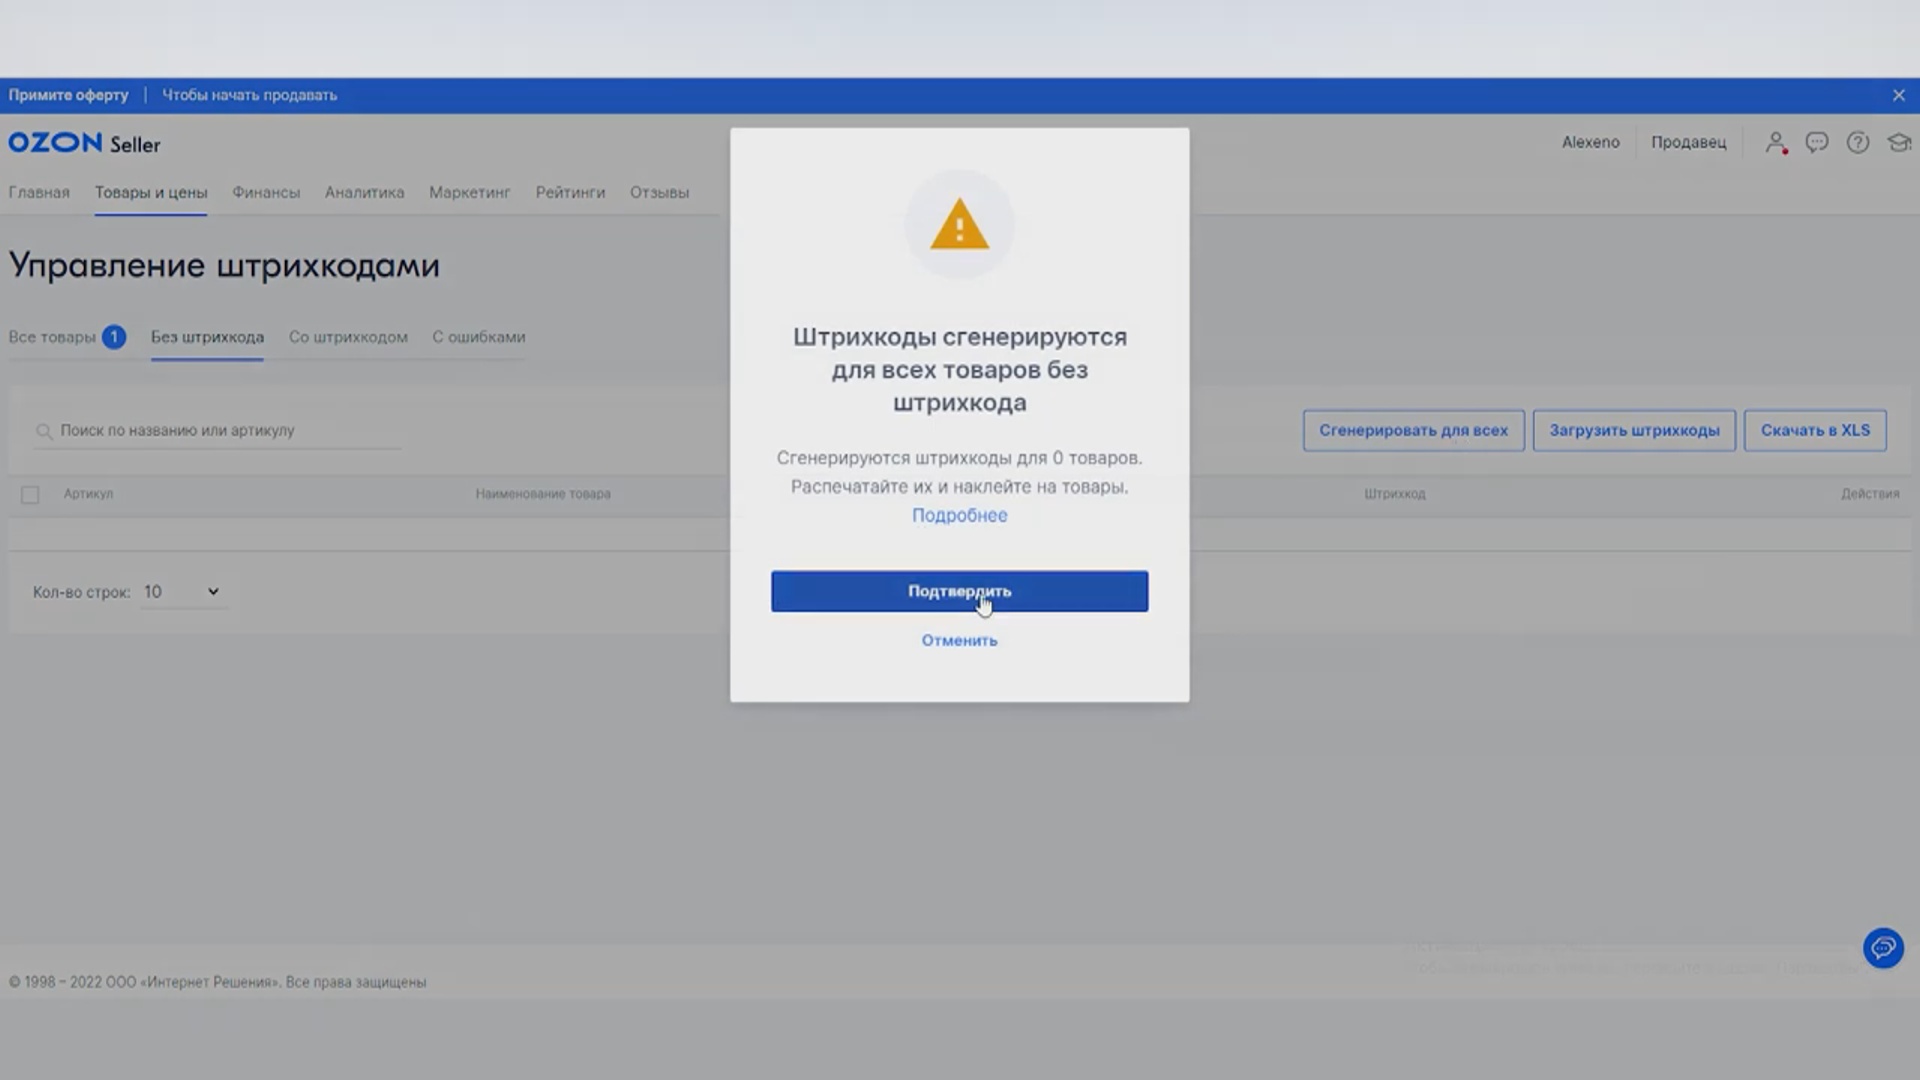This screenshot has height=1080, width=1920.
Task: Go to the Главная menu tab
Action: 39,192
